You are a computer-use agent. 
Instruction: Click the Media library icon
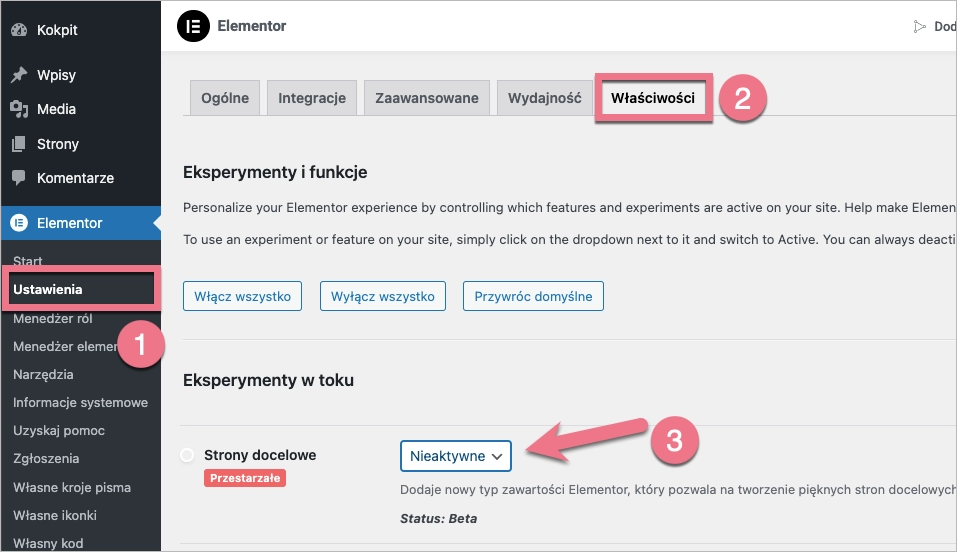click(18, 109)
